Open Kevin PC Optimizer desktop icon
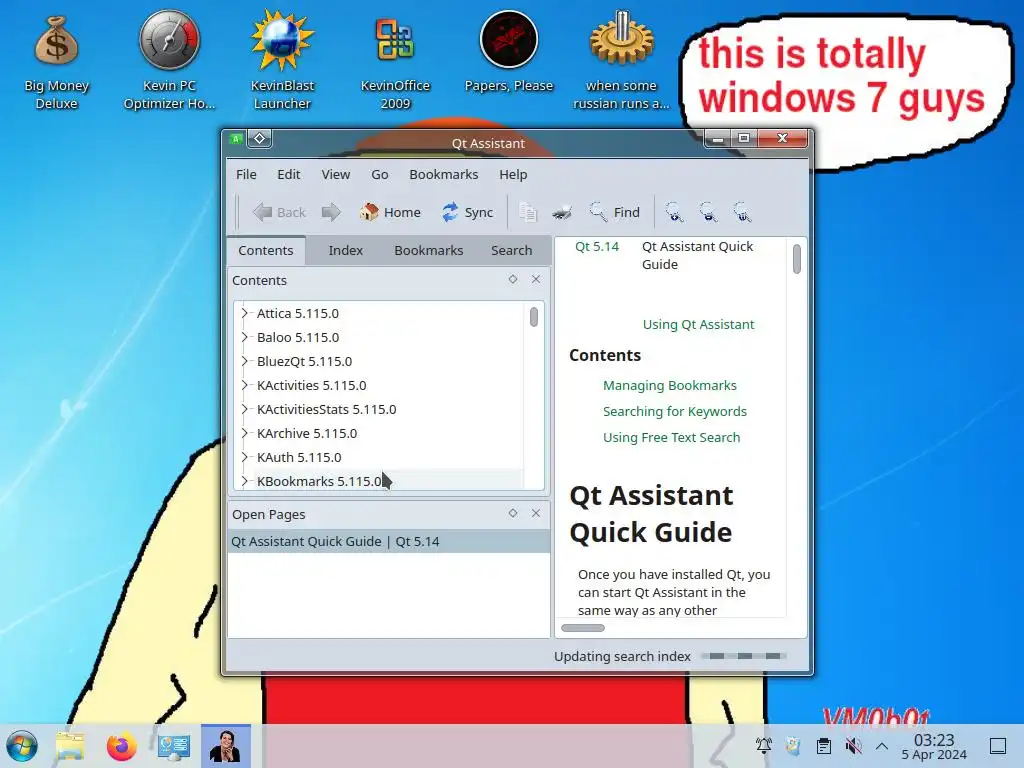The image size is (1024, 768). 169,60
